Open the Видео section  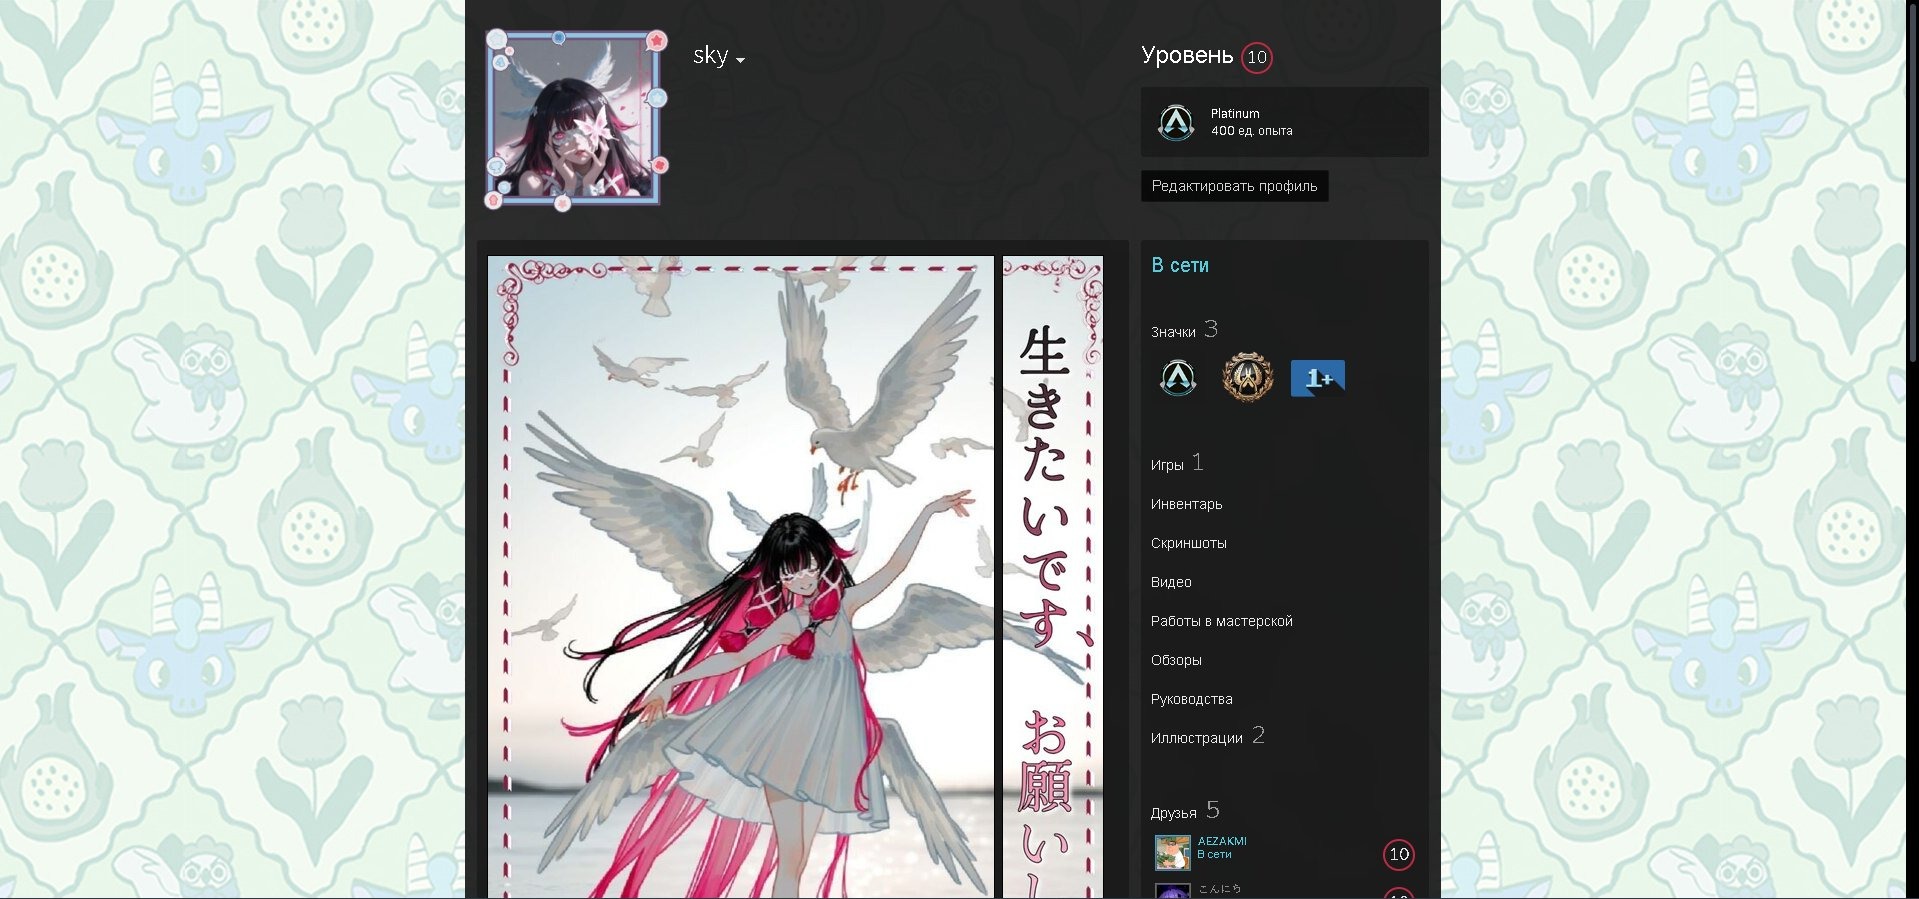[x=1171, y=582]
